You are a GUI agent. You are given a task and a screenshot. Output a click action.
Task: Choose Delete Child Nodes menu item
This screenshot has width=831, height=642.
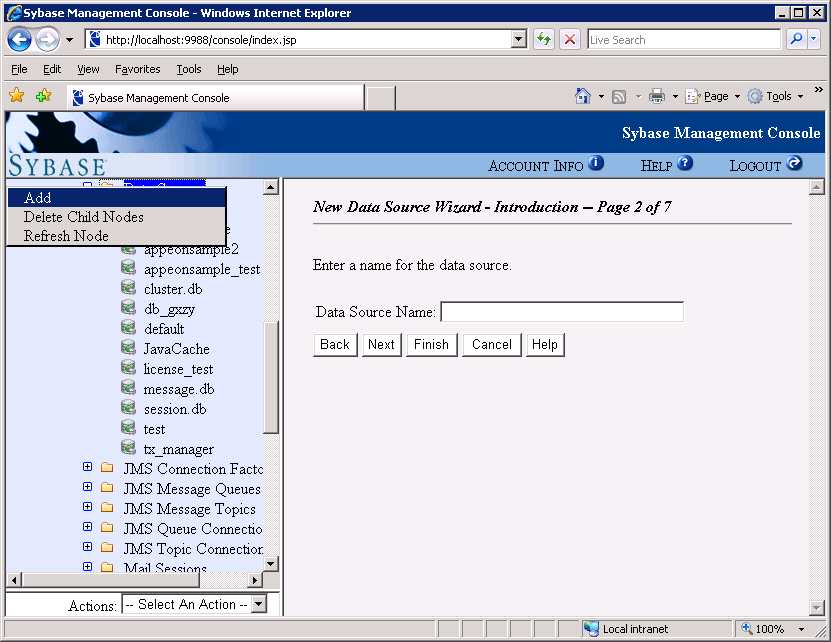pyautogui.click(x=117, y=217)
